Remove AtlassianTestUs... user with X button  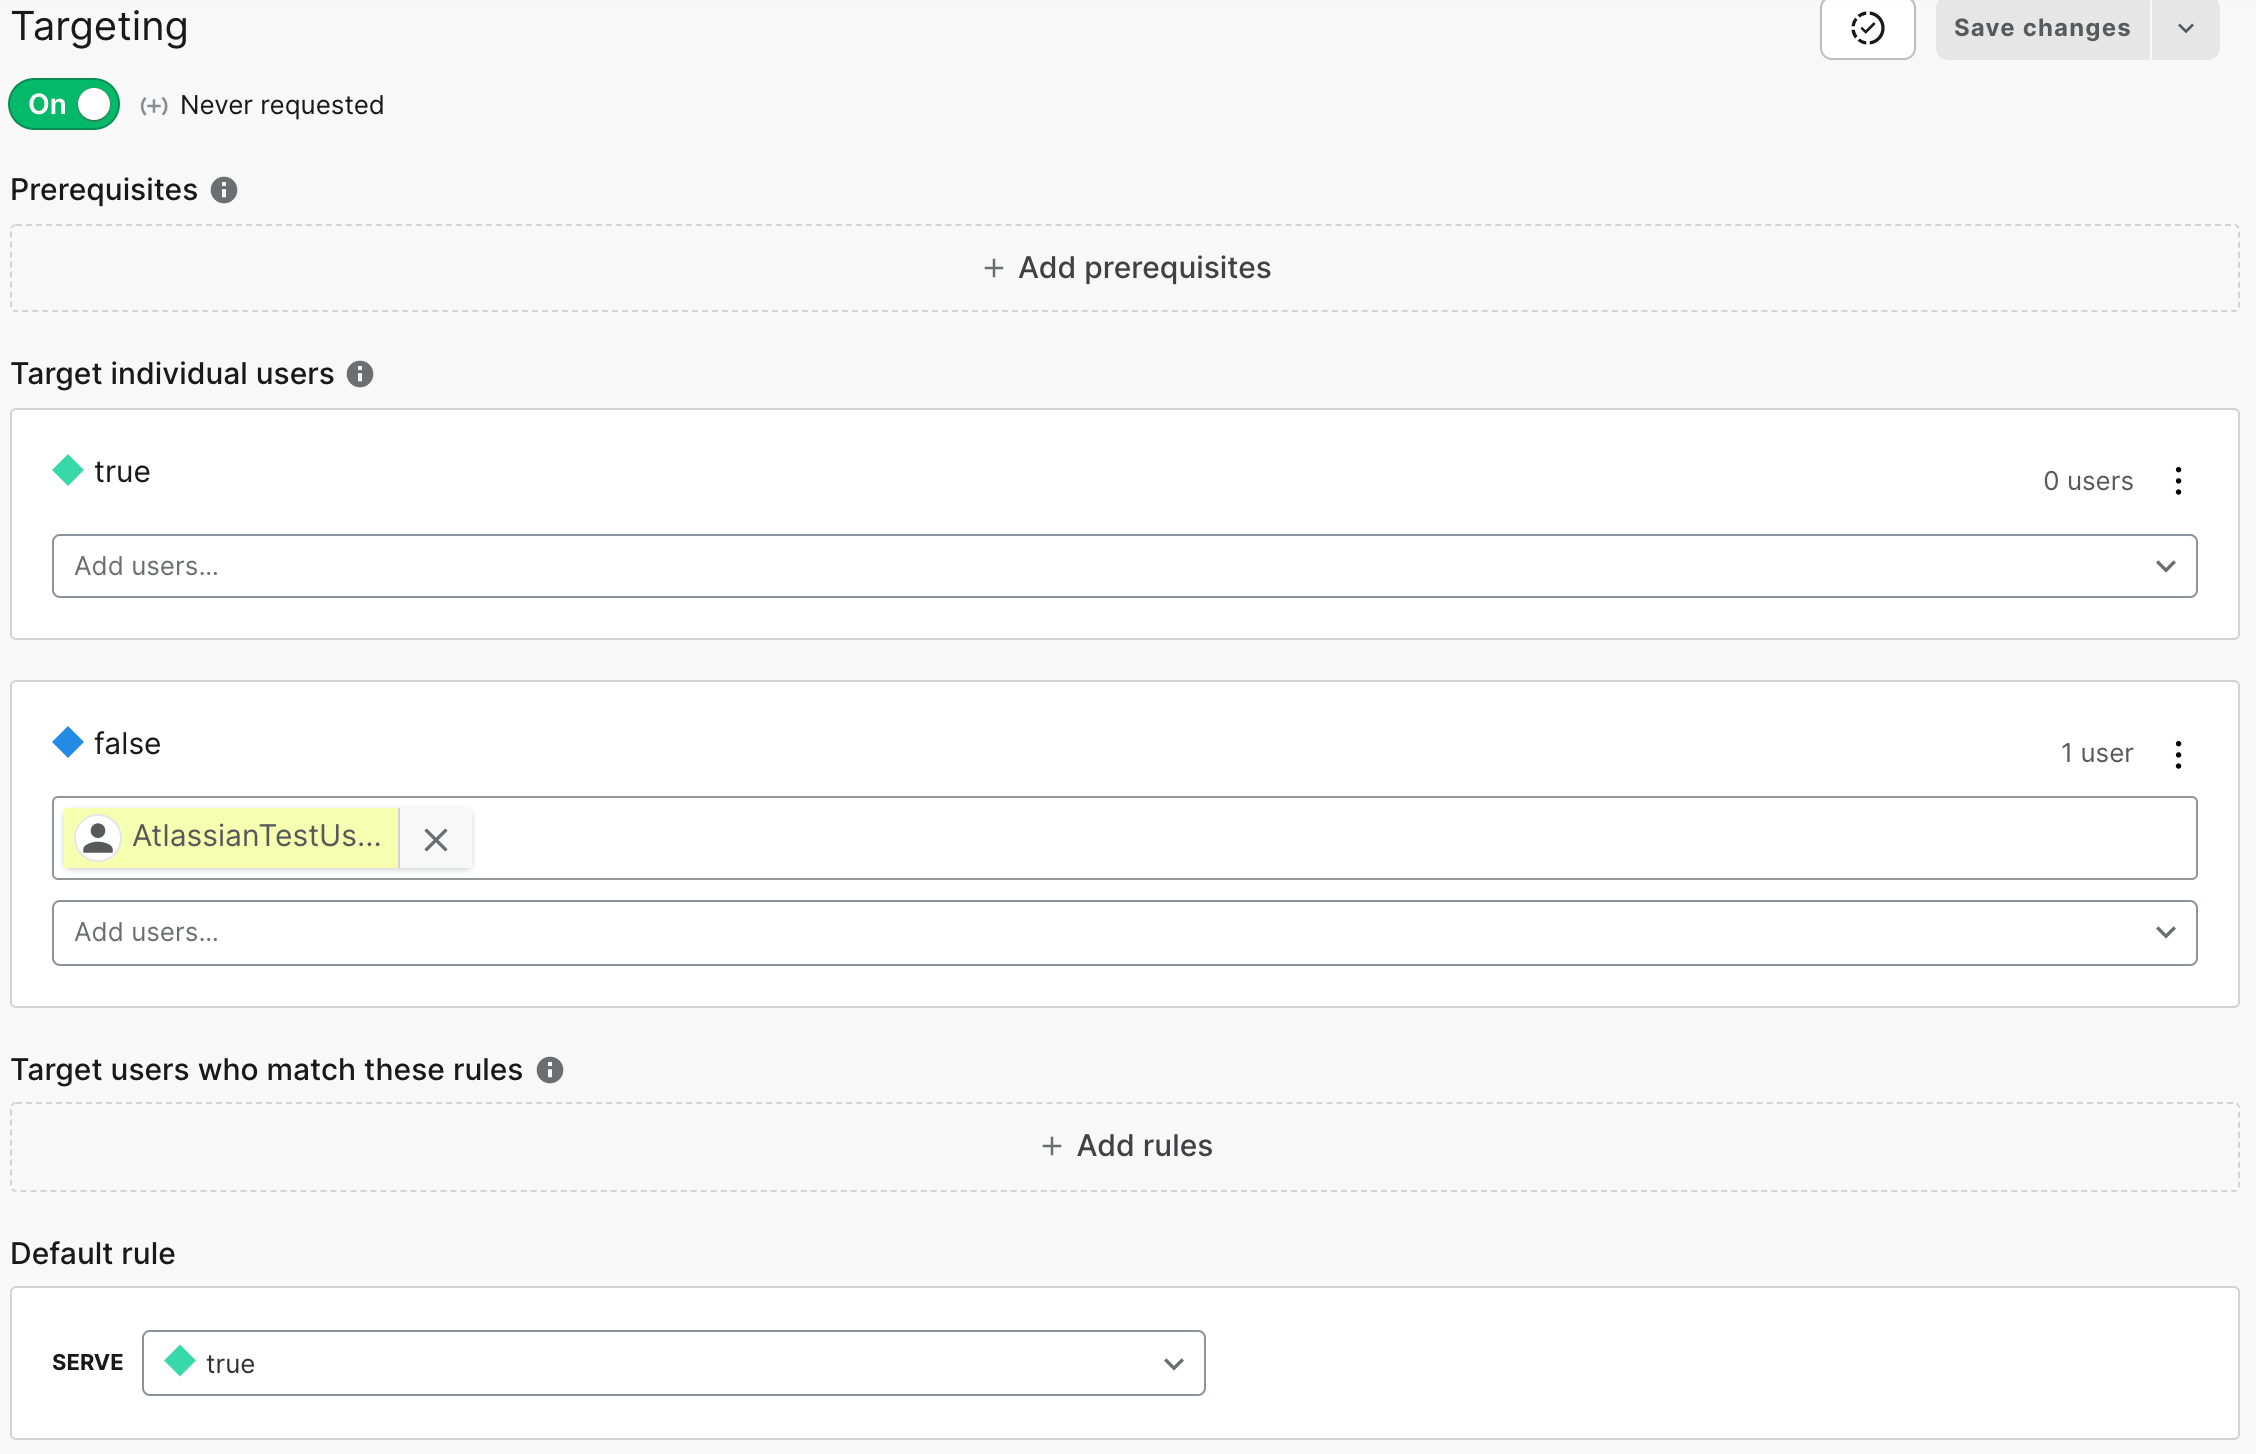point(436,839)
